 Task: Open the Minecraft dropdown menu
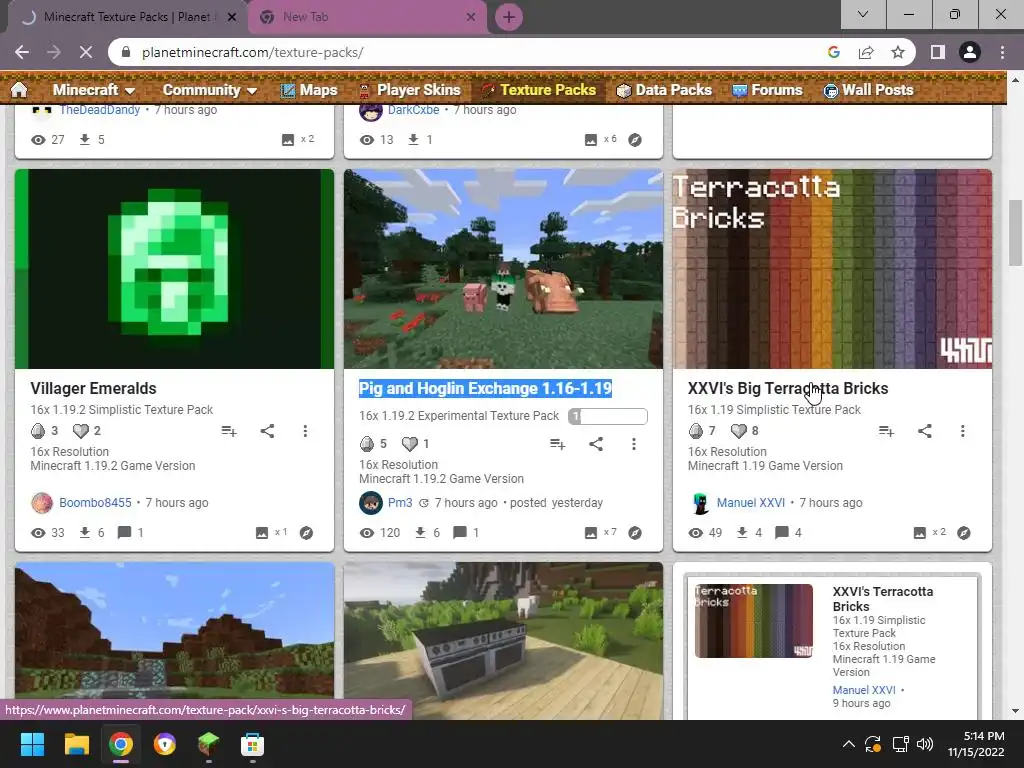(x=93, y=90)
